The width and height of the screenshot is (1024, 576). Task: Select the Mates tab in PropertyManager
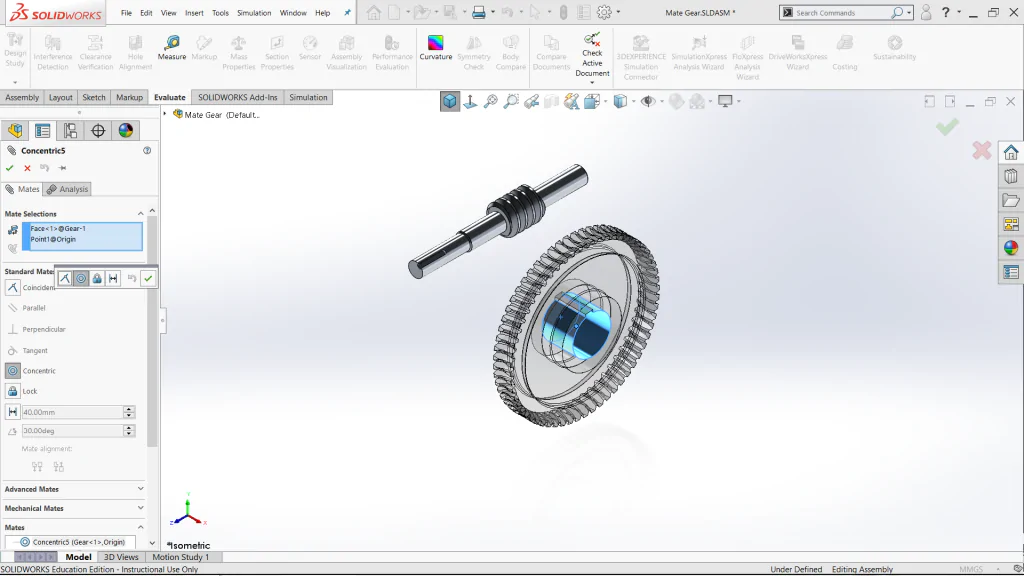coord(22,189)
